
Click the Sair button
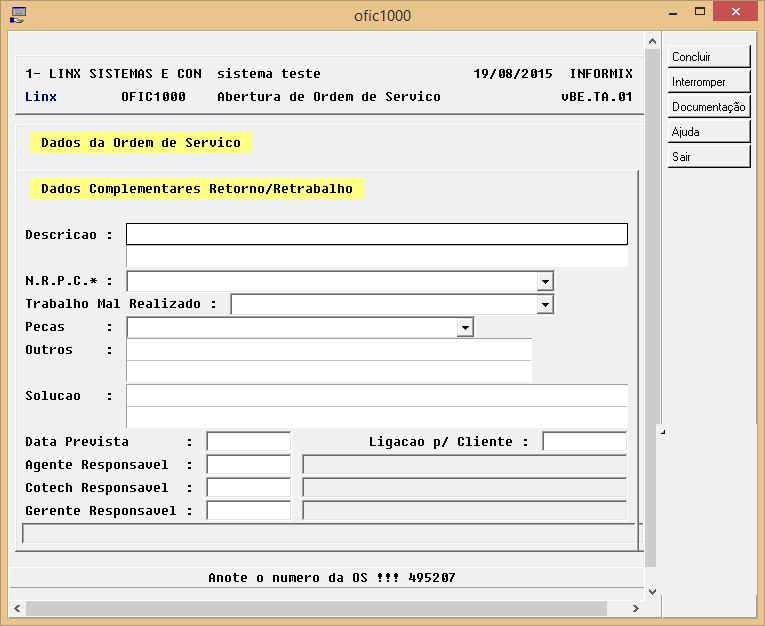[708, 156]
